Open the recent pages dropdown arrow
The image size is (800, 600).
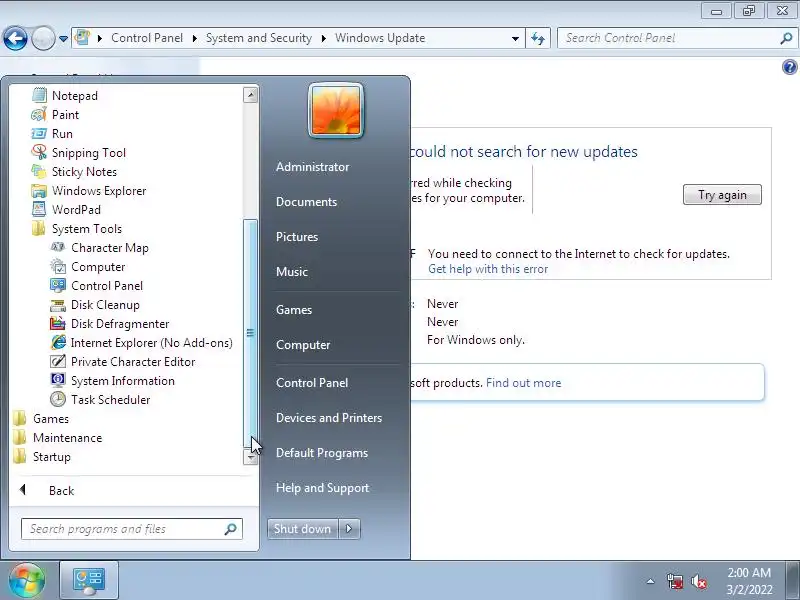click(x=63, y=38)
